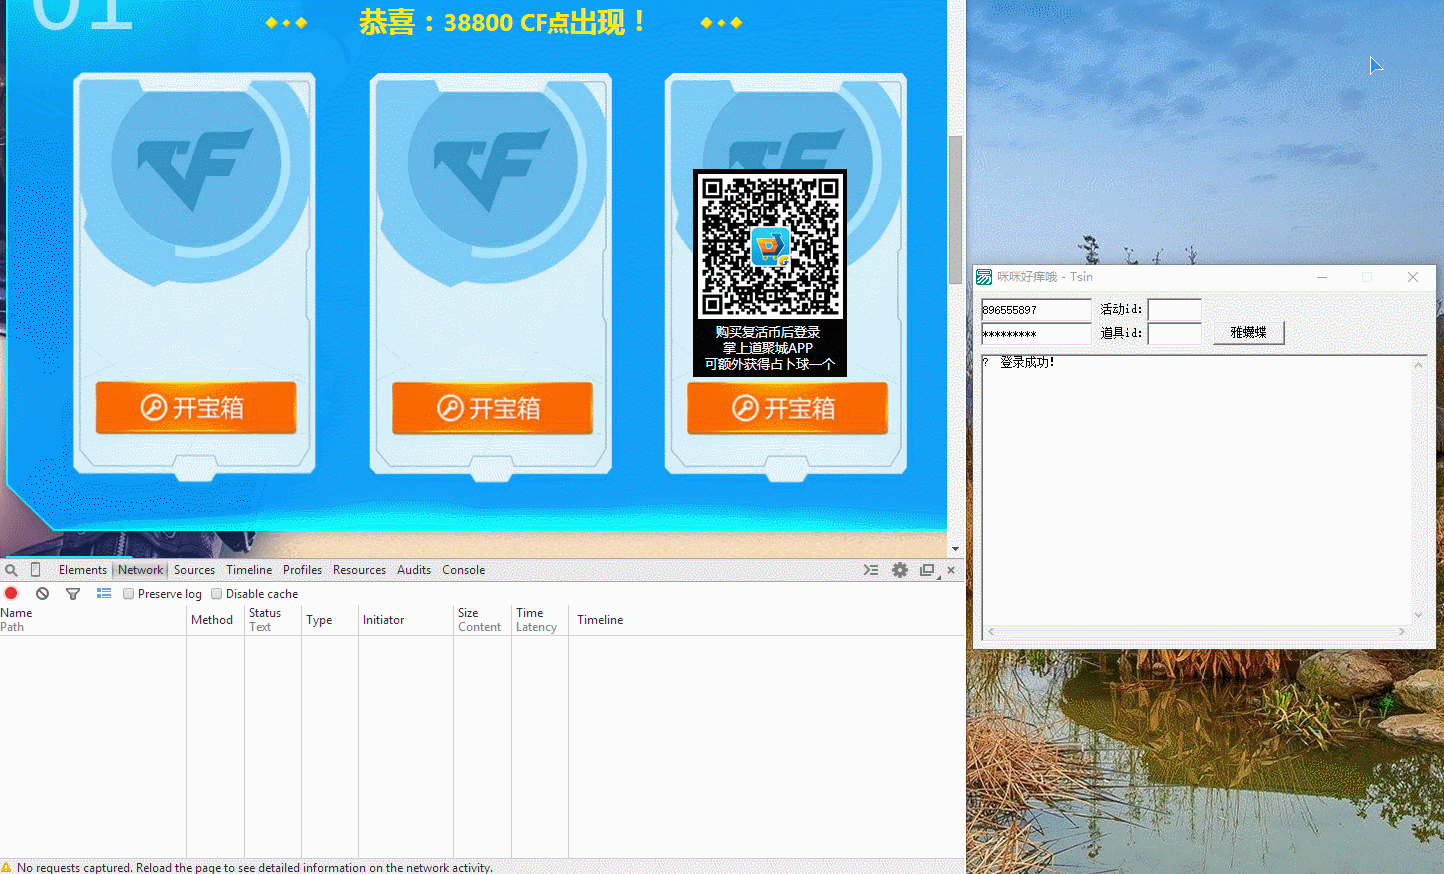The image size is (1444, 874).
Task: Close the DevTools panel
Action: pyautogui.click(x=951, y=570)
